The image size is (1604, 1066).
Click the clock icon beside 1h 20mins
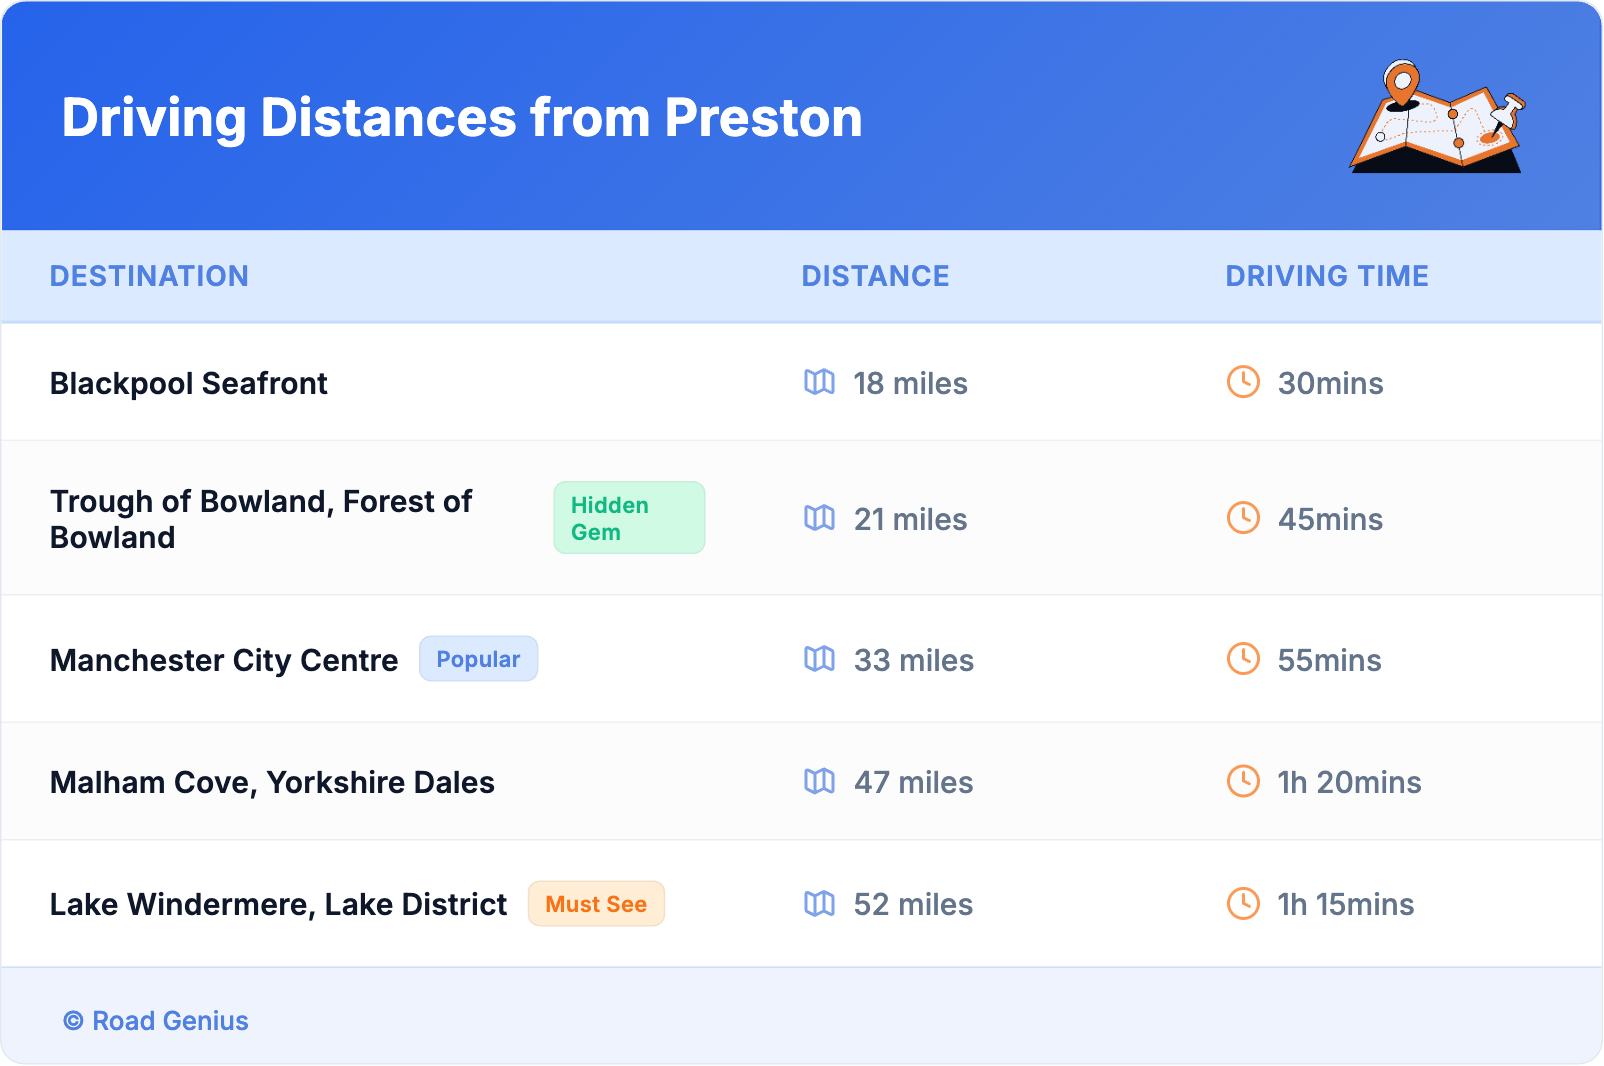point(1243,781)
